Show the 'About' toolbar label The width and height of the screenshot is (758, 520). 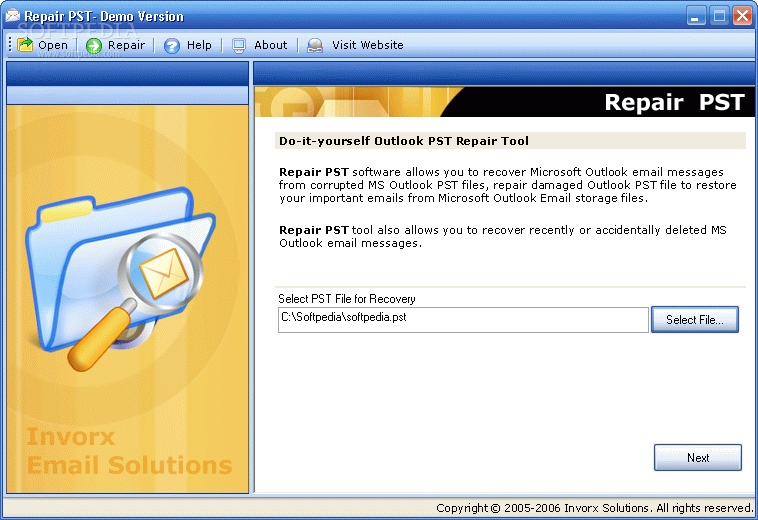pos(271,45)
